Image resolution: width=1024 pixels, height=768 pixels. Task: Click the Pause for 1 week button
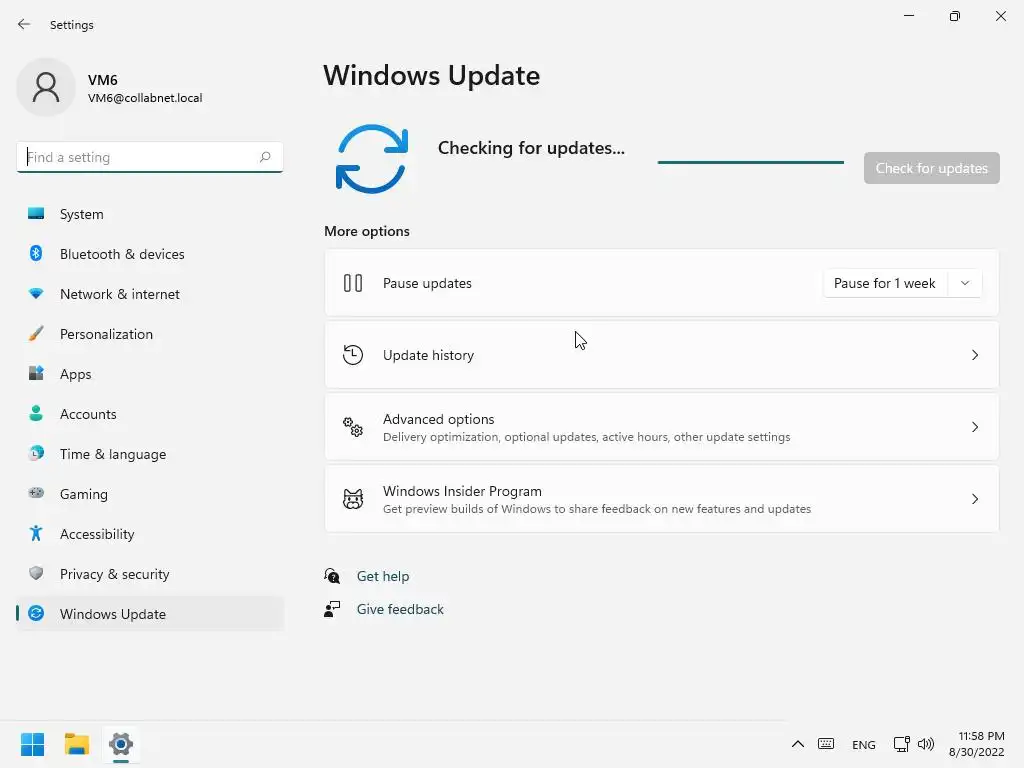[884, 283]
